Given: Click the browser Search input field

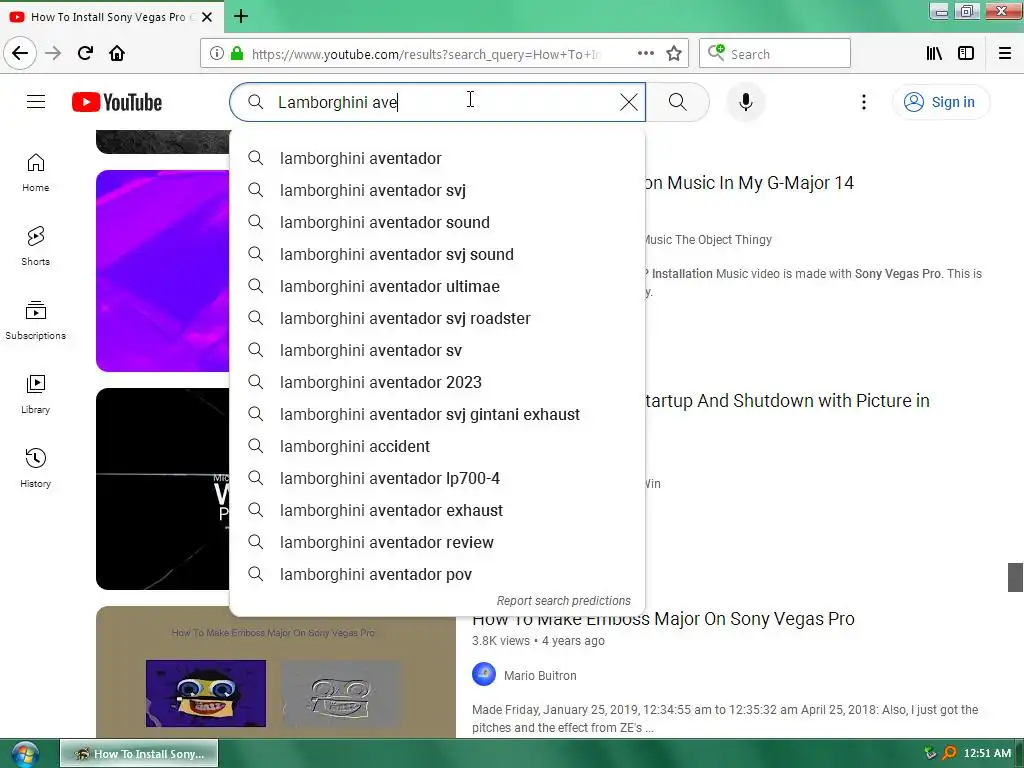Looking at the screenshot, I should pyautogui.click(x=775, y=54).
